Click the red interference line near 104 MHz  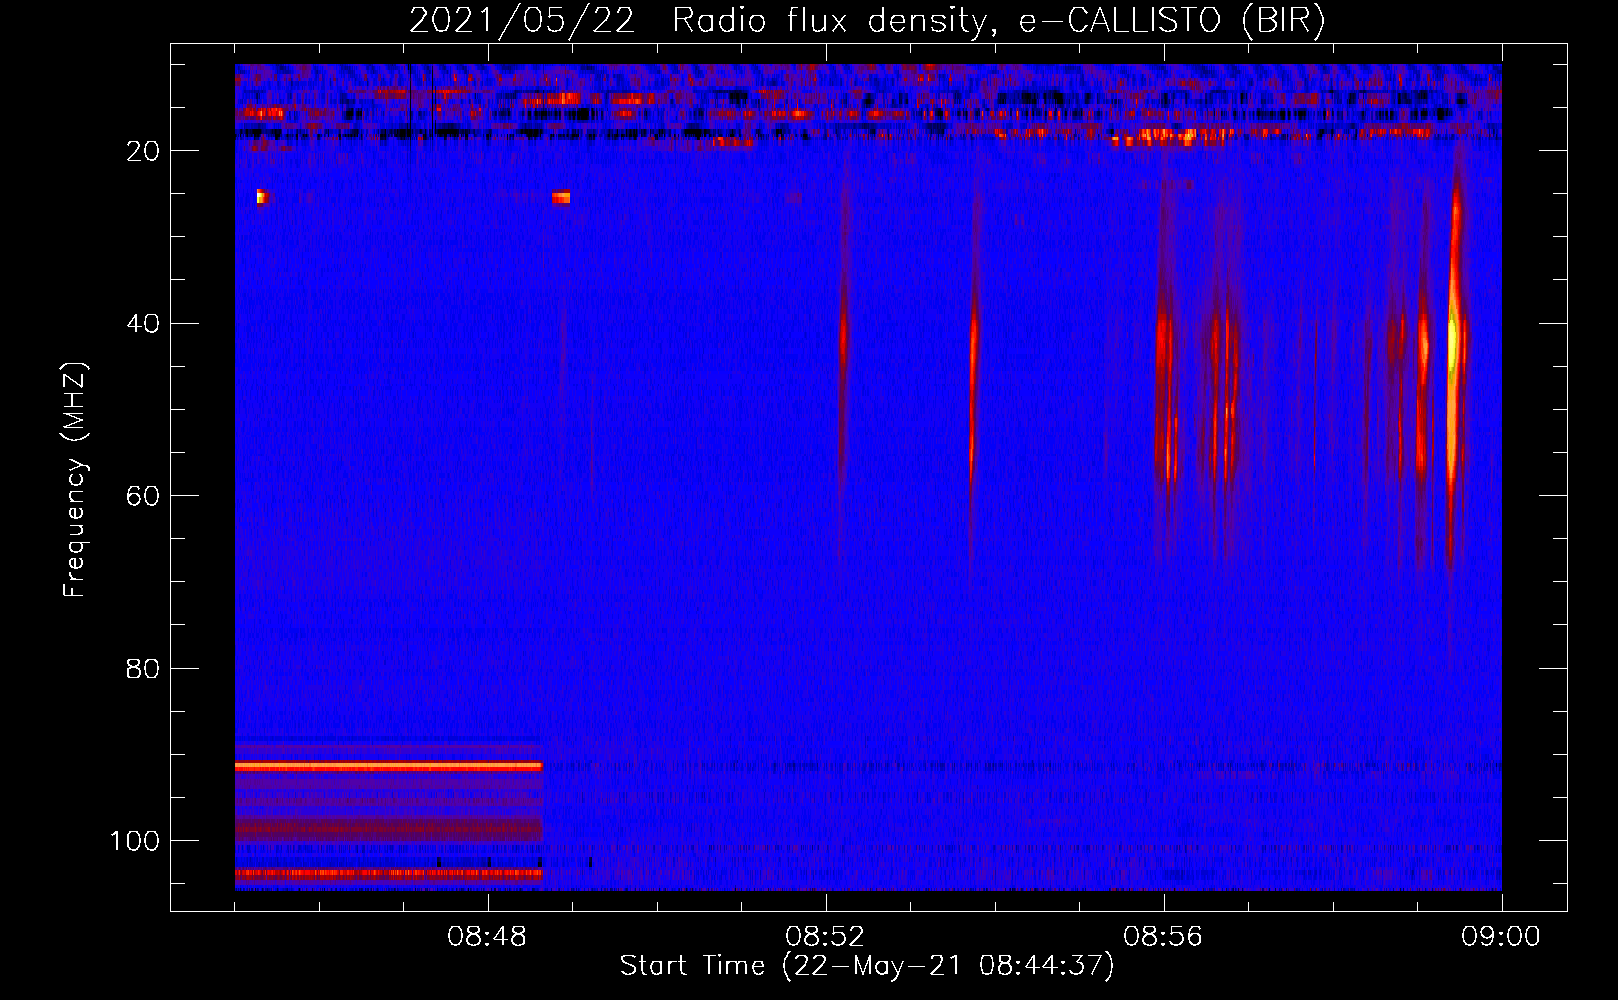(x=389, y=873)
